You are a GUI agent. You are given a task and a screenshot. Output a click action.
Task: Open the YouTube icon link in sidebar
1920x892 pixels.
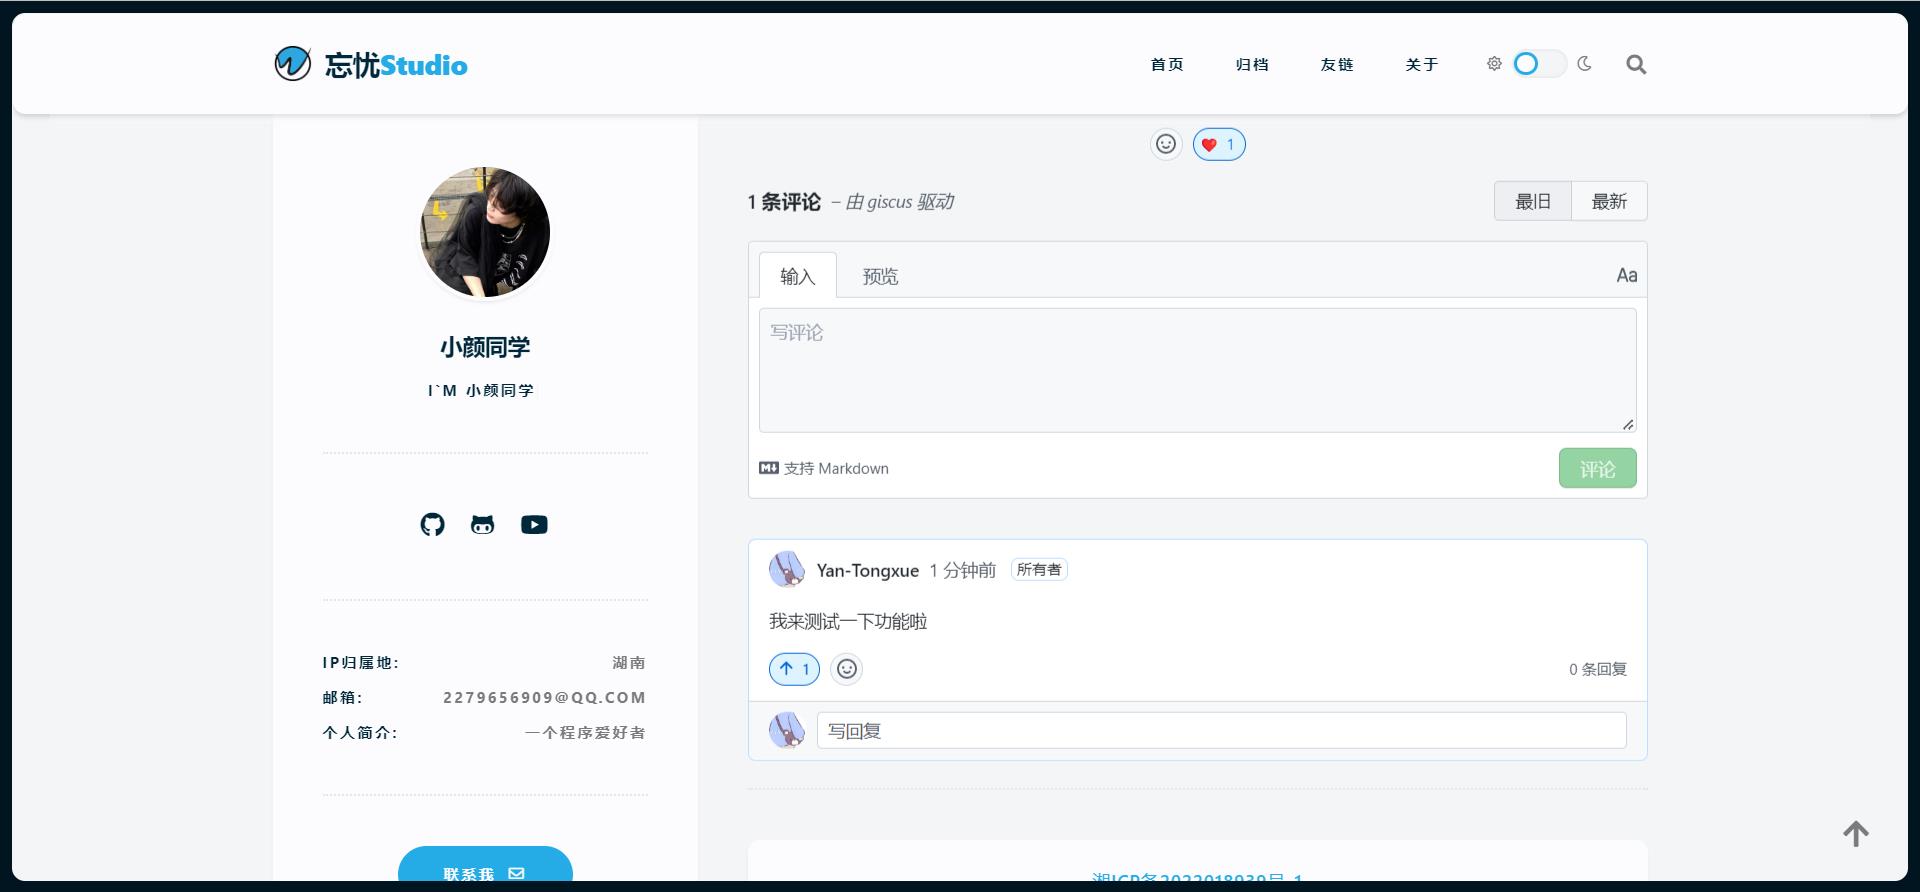pyautogui.click(x=534, y=525)
